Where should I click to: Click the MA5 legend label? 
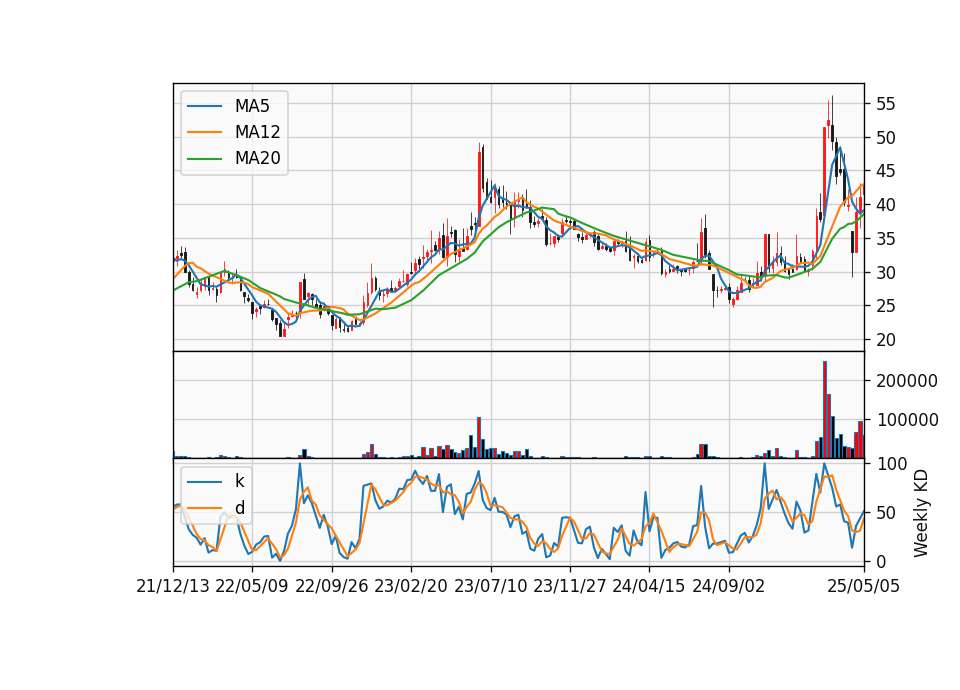tap(252, 106)
